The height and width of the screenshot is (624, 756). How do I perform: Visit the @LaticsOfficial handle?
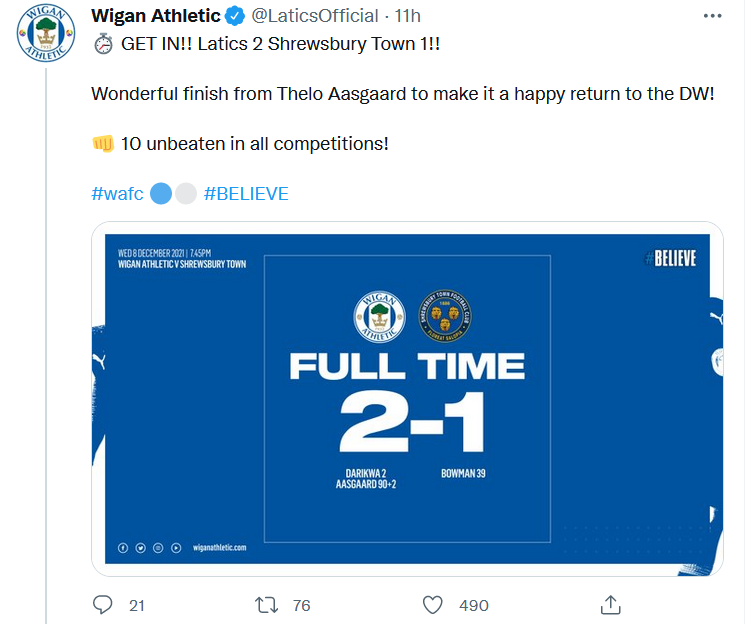[314, 16]
